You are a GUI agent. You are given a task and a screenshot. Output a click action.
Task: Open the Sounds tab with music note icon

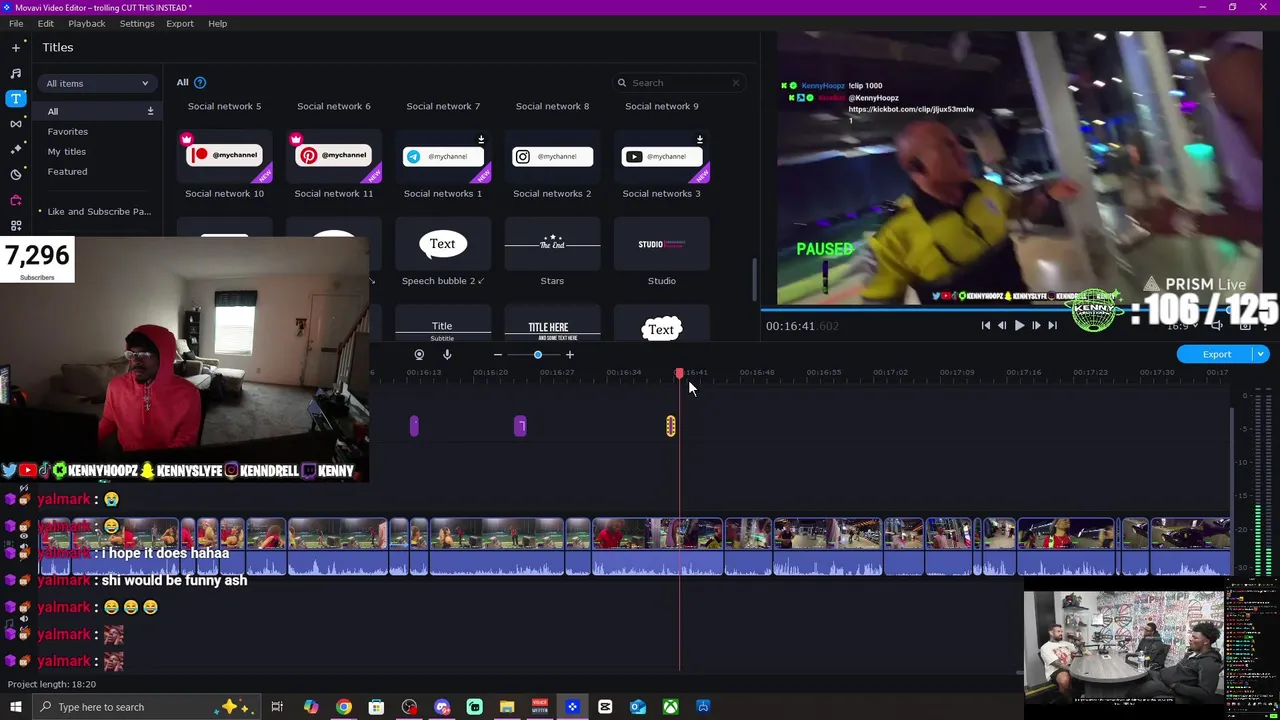(x=16, y=73)
